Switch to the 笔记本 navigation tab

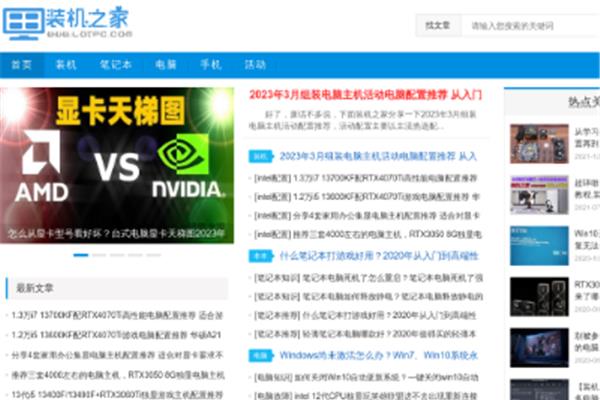click(116, 65)
